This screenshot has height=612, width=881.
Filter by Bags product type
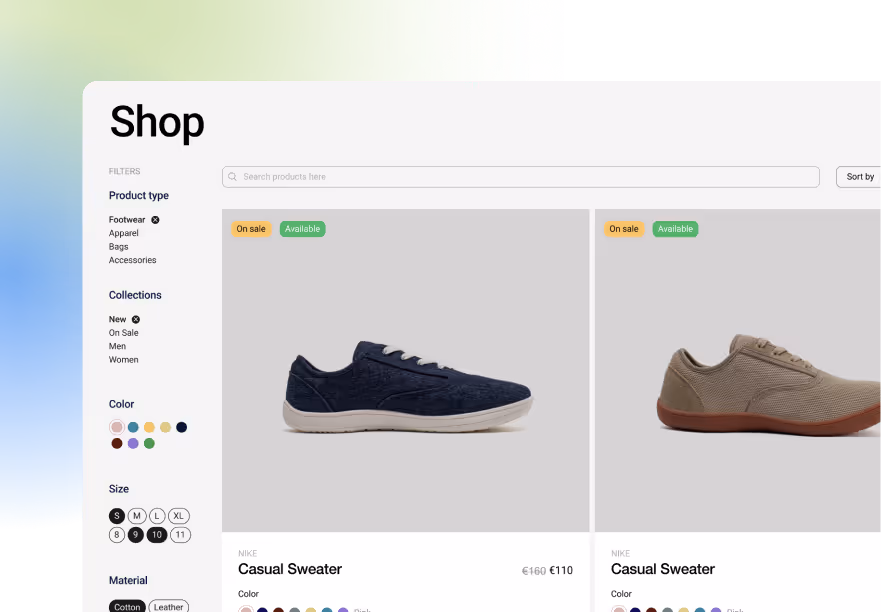[118, 246]
